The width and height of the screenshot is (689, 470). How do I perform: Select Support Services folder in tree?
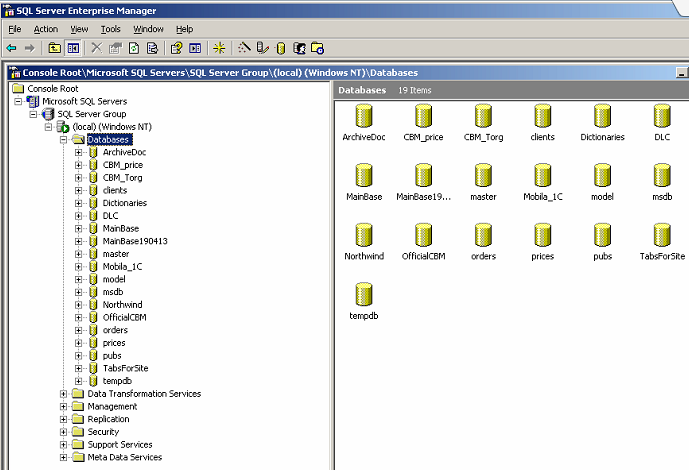click(x=120, y=445)
